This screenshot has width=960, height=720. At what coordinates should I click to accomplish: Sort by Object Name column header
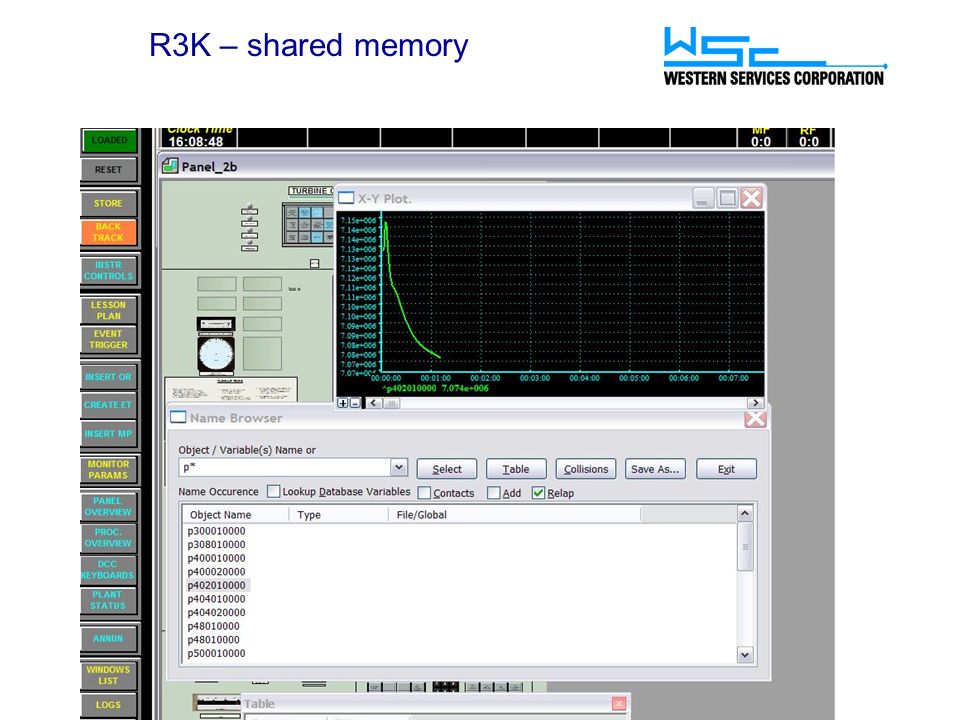pos(236,515)
